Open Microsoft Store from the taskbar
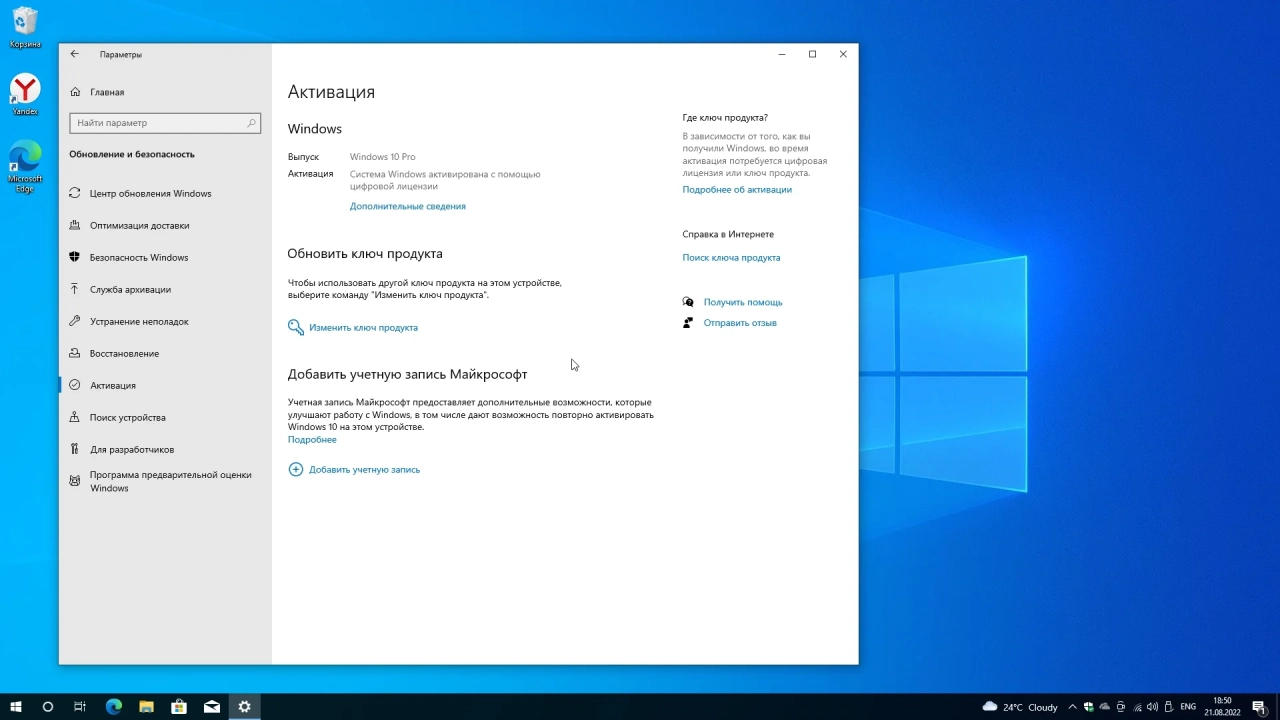Viewport: 1280px width, 720px height. click(x=179, y=707)
